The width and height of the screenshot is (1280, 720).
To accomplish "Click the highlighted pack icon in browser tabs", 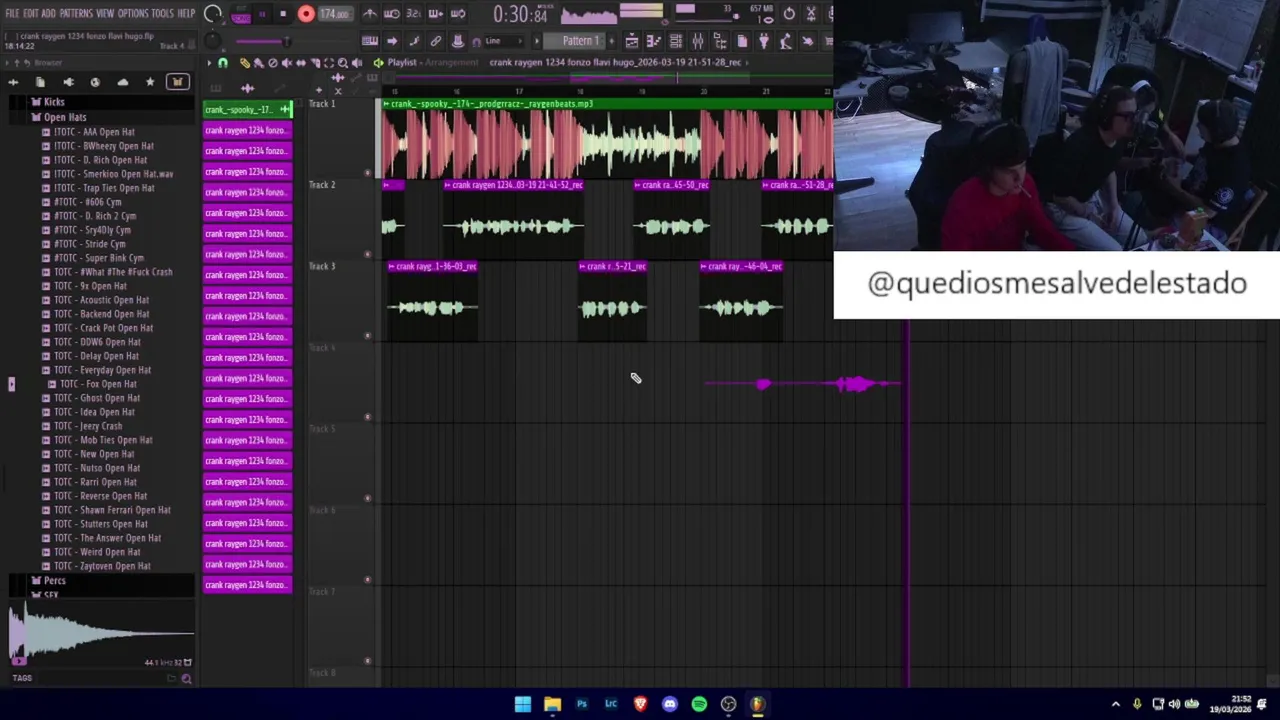I will click(177, 82).
